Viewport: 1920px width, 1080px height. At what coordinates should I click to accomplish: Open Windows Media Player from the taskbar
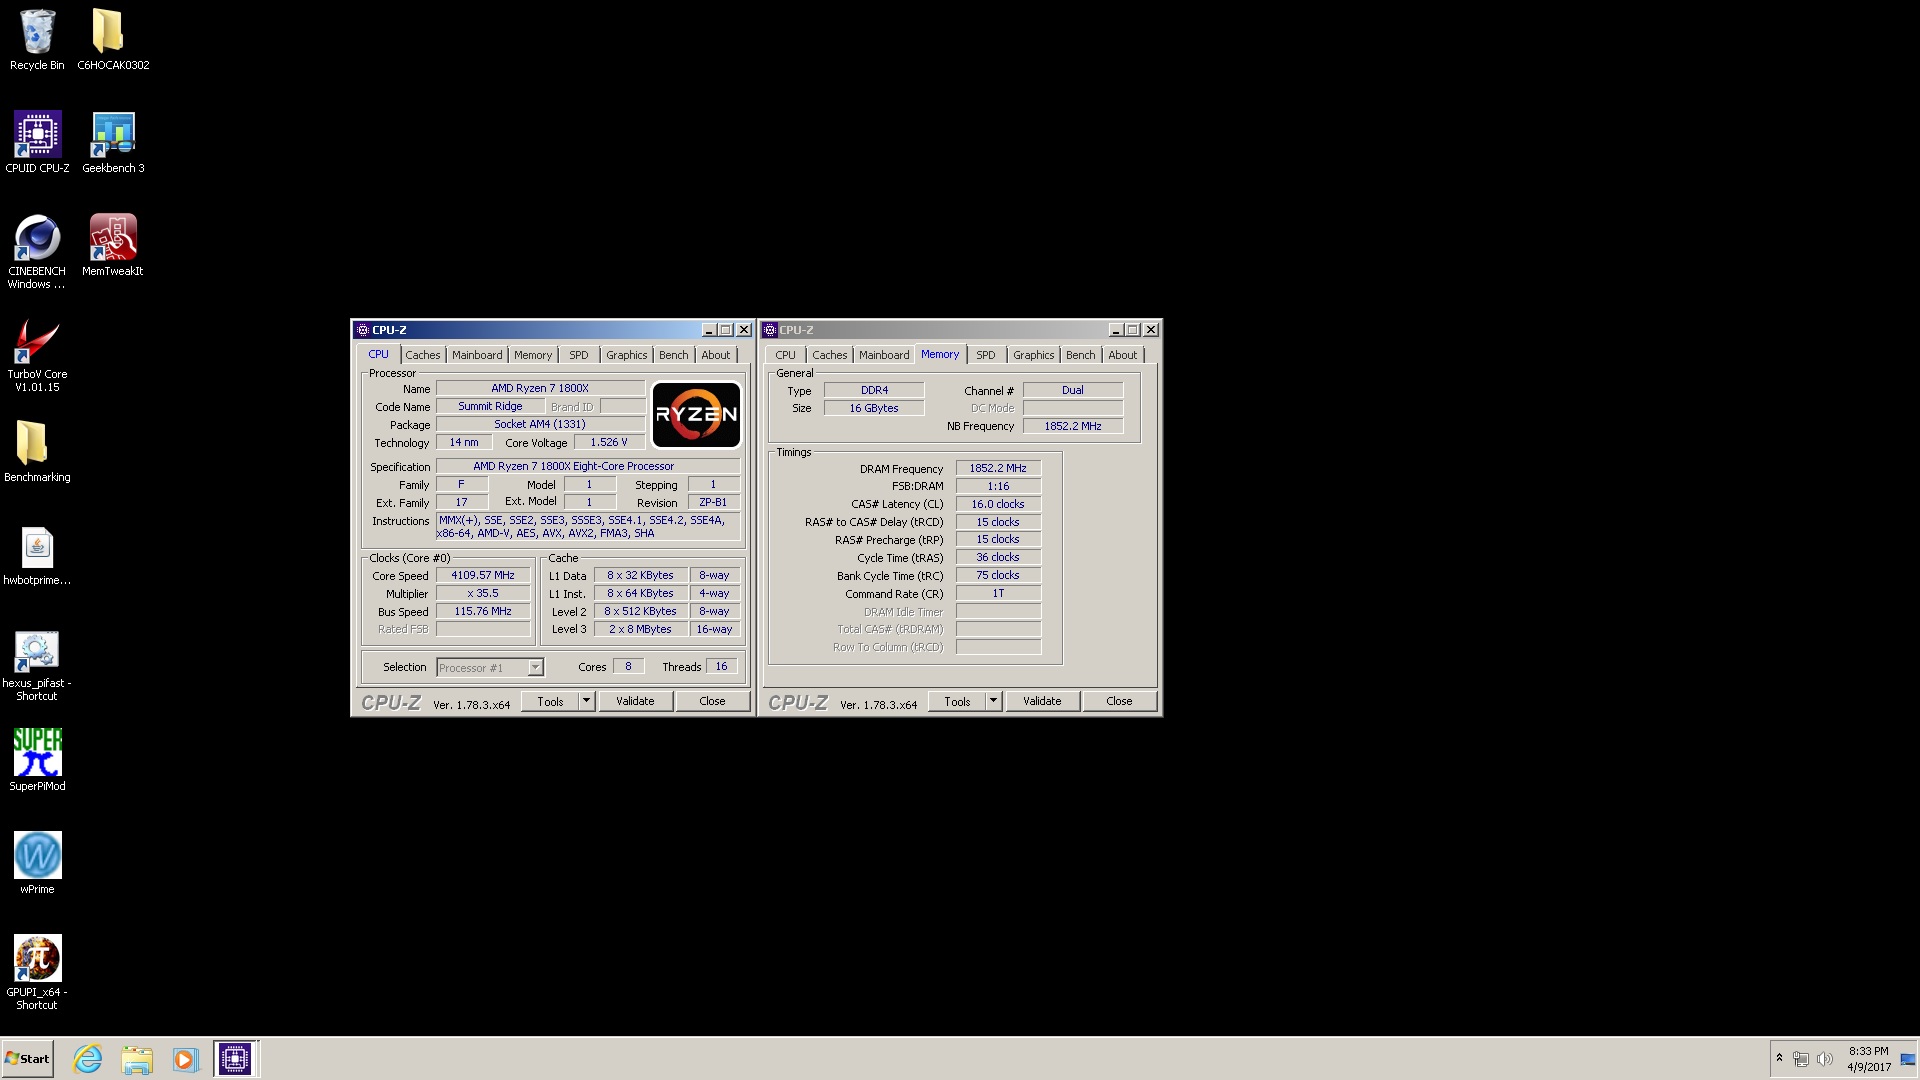click(x=185, y=1059)
